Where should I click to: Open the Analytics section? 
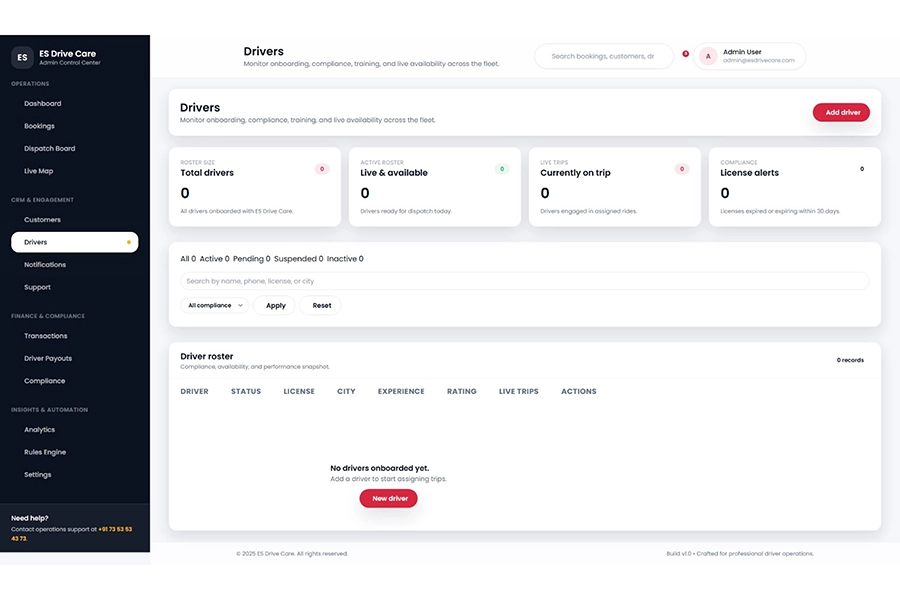39,429
